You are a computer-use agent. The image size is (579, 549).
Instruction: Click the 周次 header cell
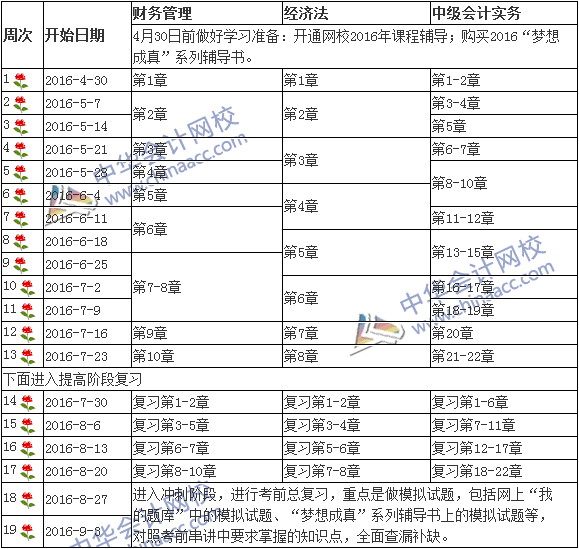pyautogui.click(x=22, y=35)
